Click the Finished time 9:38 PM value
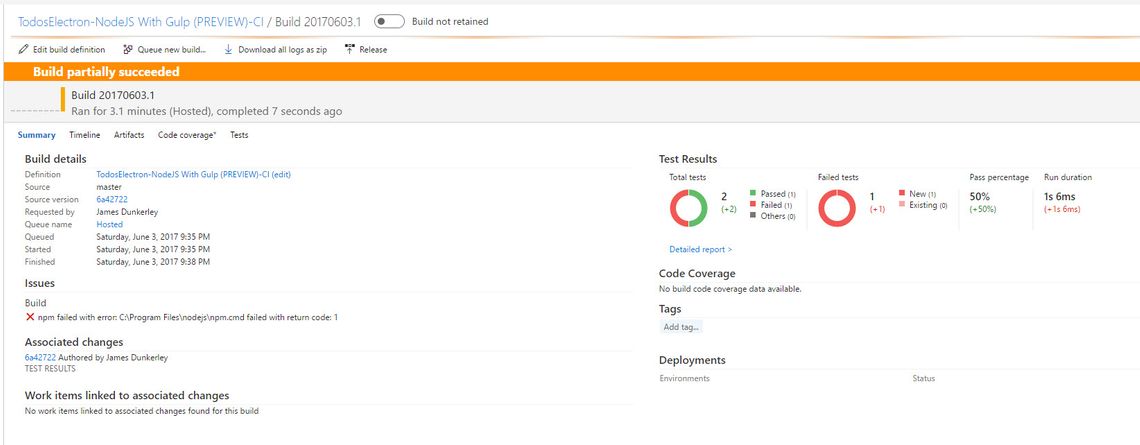This screenshot has width=1140, height=445. 153,262
